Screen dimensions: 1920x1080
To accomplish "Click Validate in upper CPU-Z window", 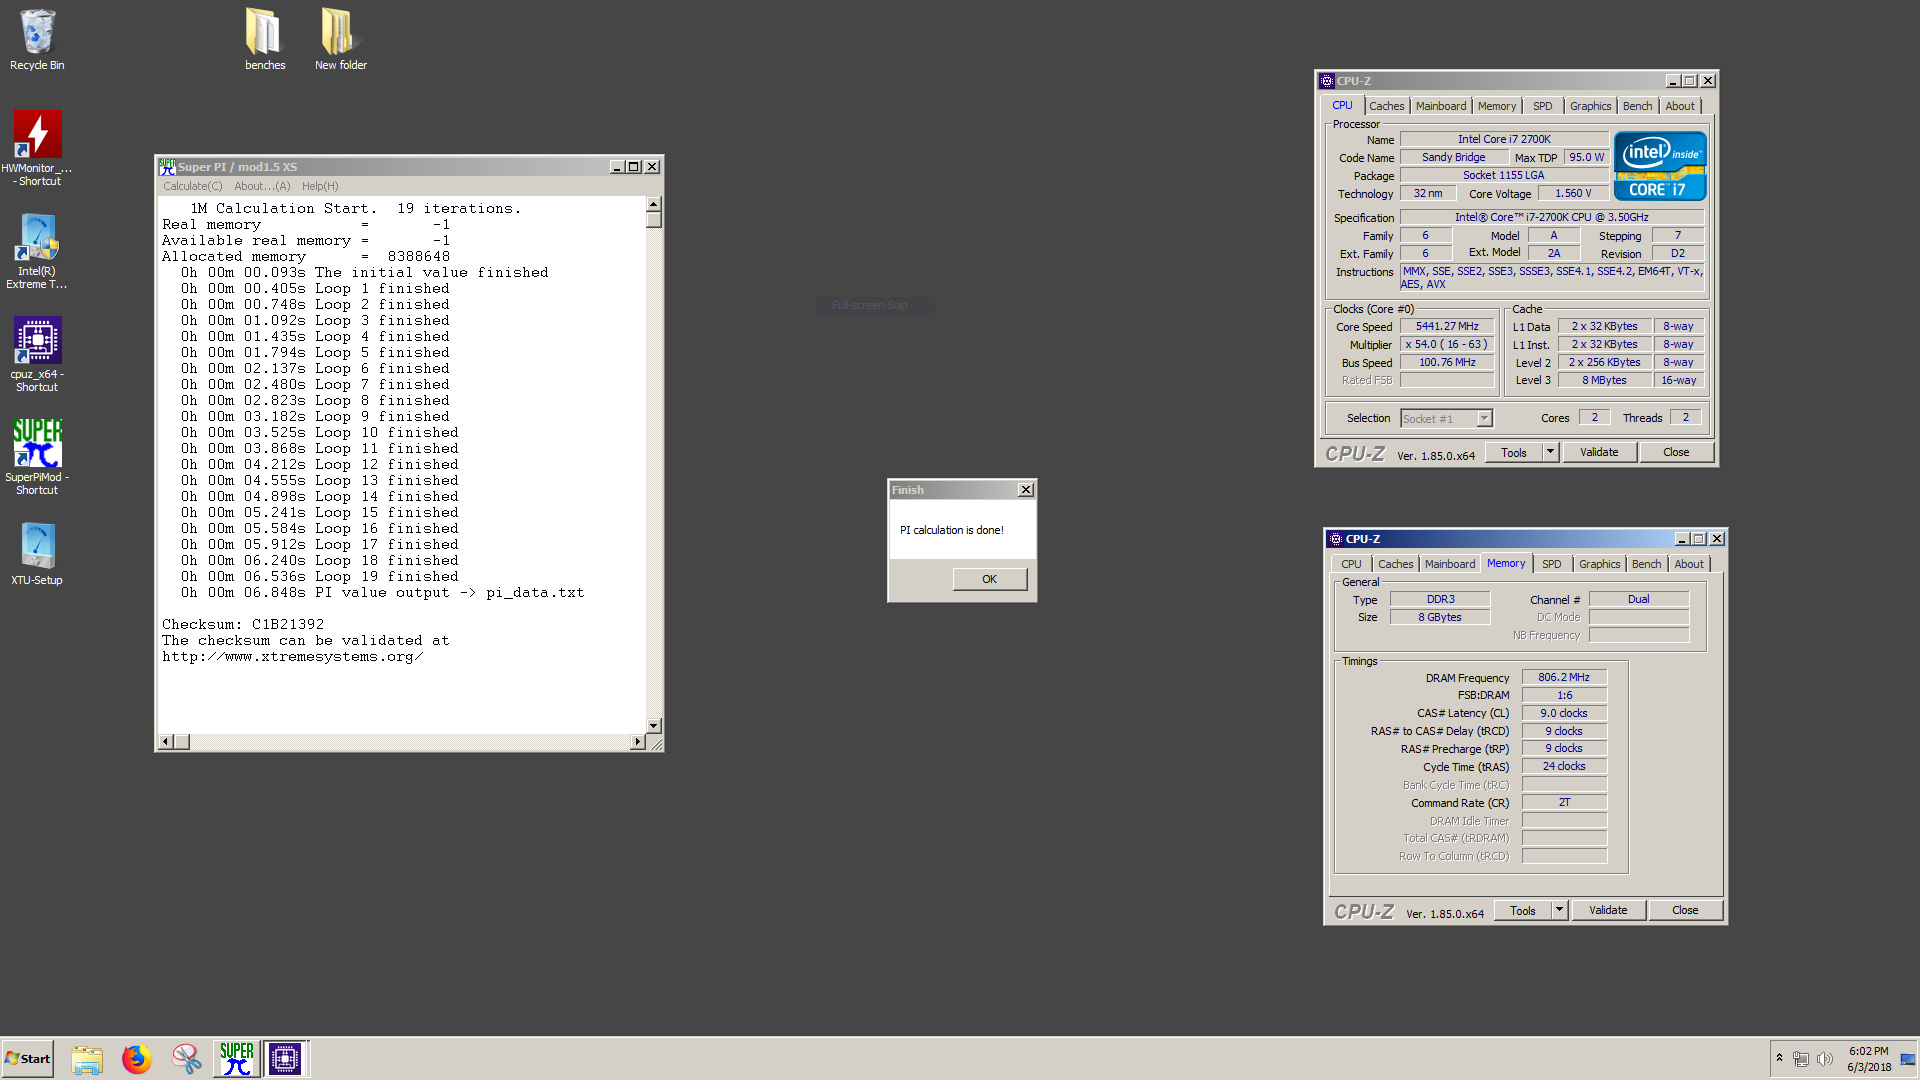I will click(x=1599, y=453).
